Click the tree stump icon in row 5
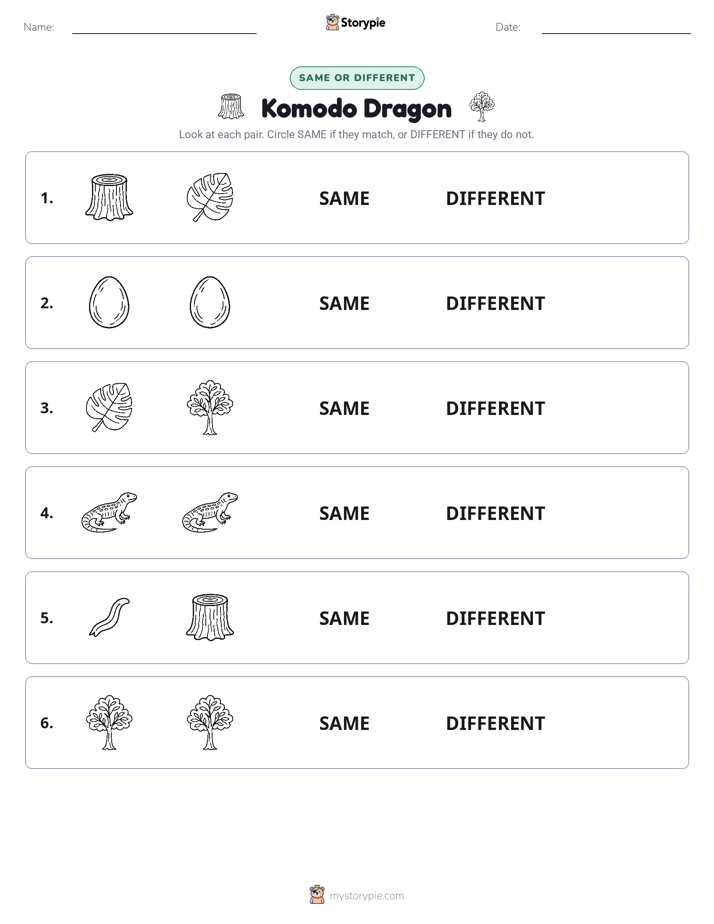 [210, 617]
